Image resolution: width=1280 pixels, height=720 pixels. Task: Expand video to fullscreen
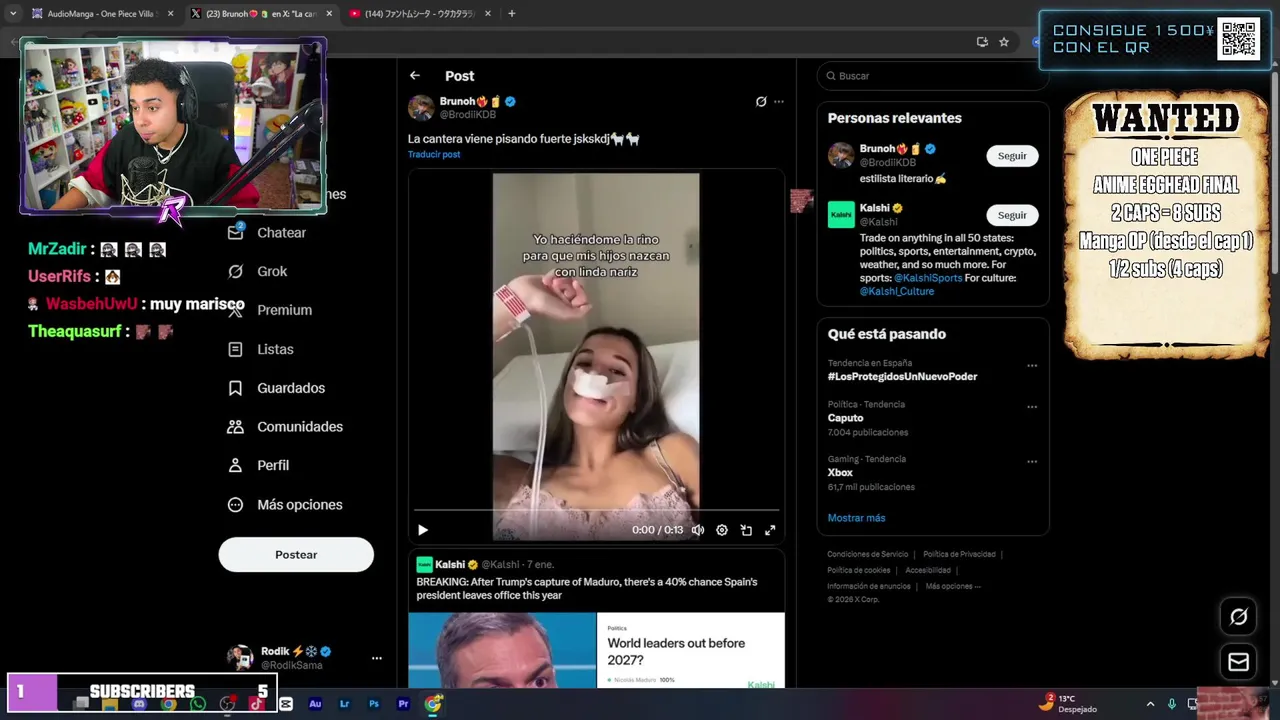tap(770, 530)
